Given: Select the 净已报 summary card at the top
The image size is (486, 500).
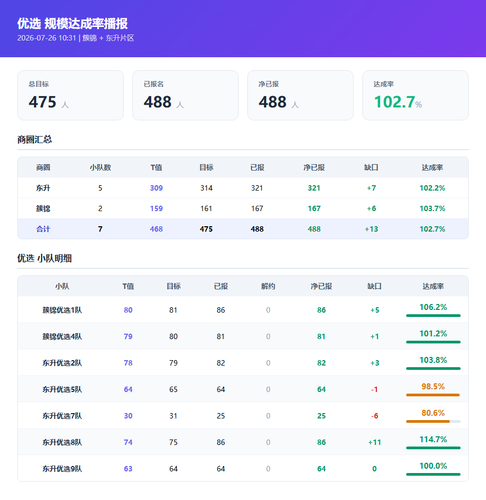Looking at the screenshot, I should 300,95.
